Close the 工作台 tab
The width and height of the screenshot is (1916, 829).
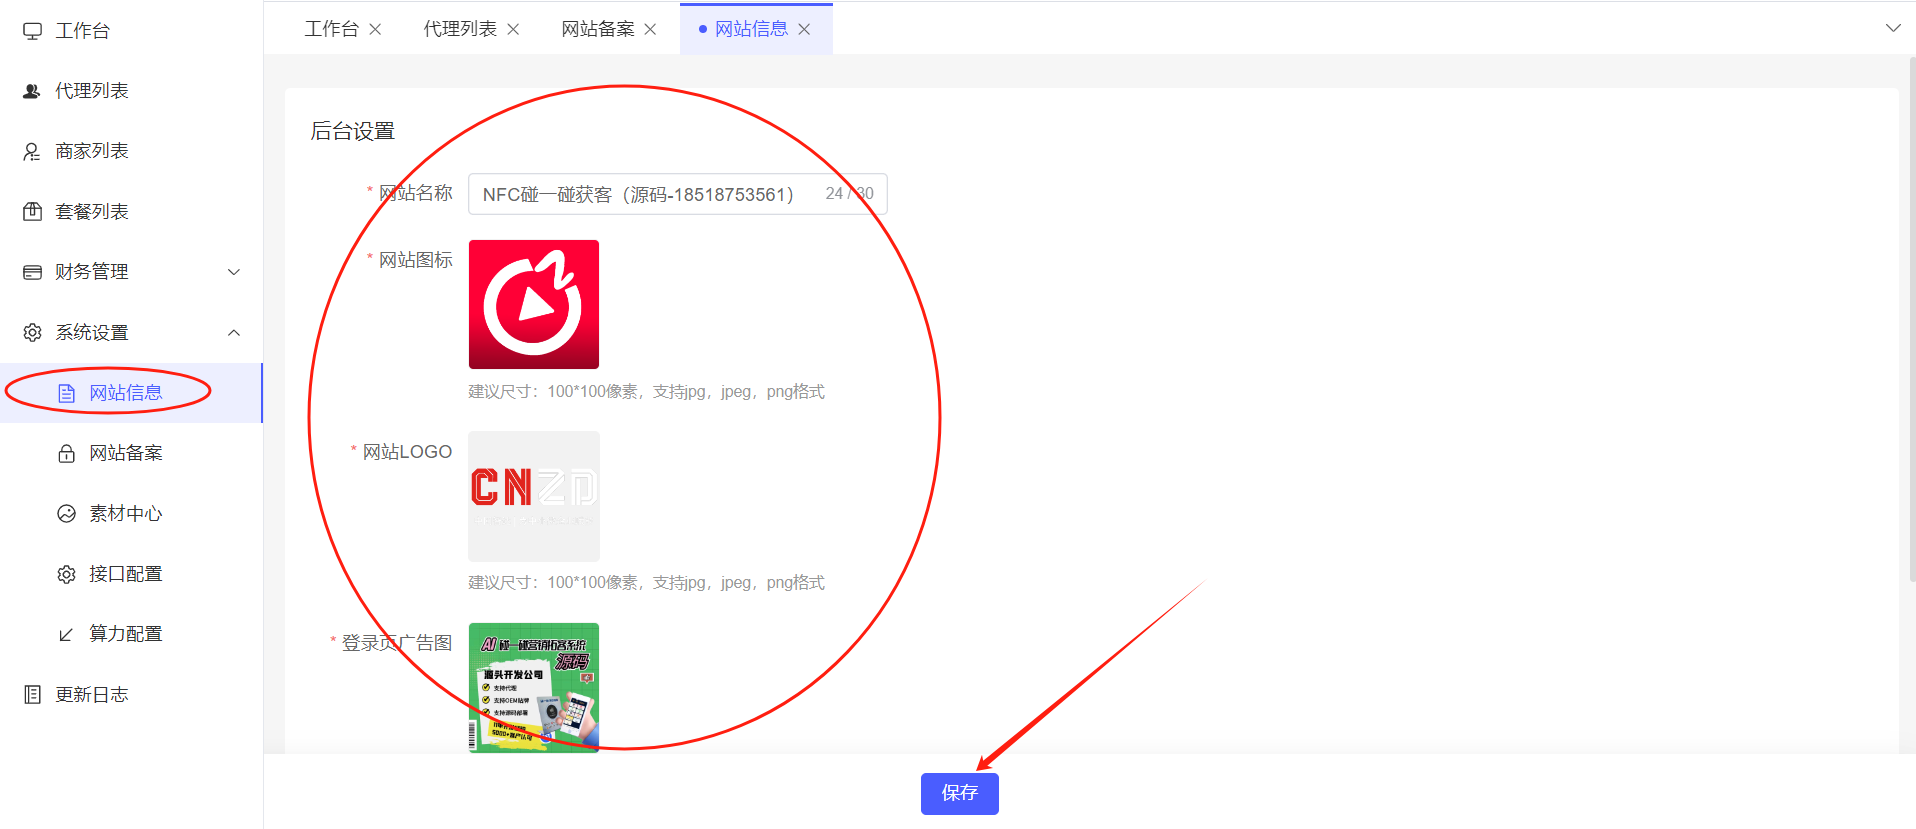[x=375, y=29]
